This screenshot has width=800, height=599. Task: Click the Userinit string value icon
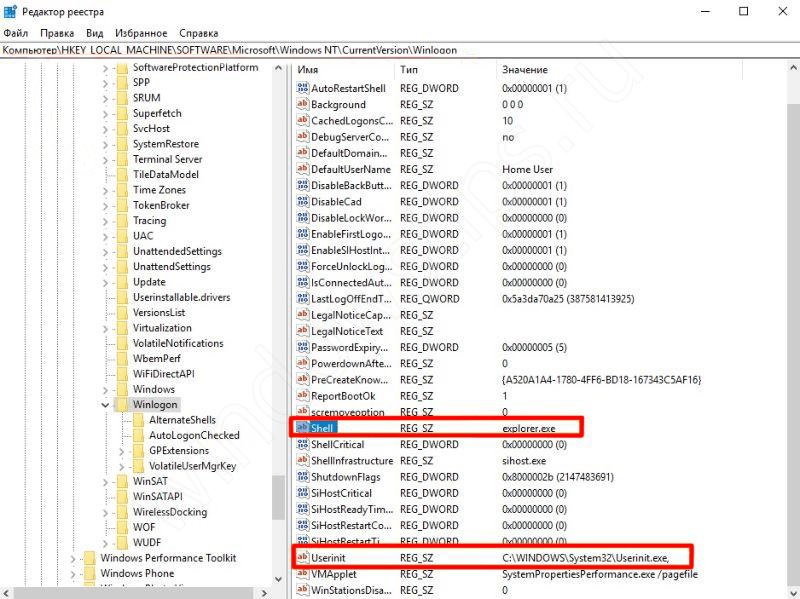click(303, 558)
